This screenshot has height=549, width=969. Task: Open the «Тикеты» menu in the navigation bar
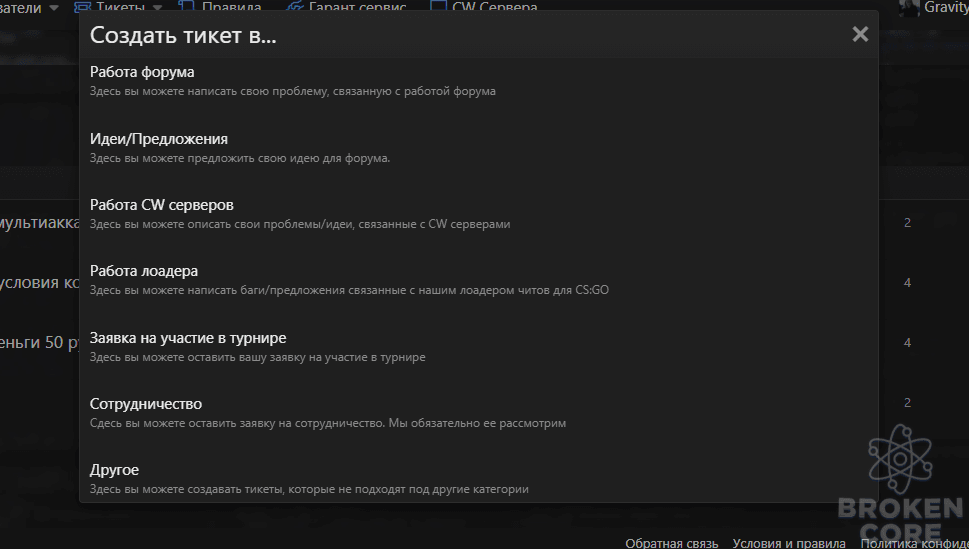coord(121,7)
